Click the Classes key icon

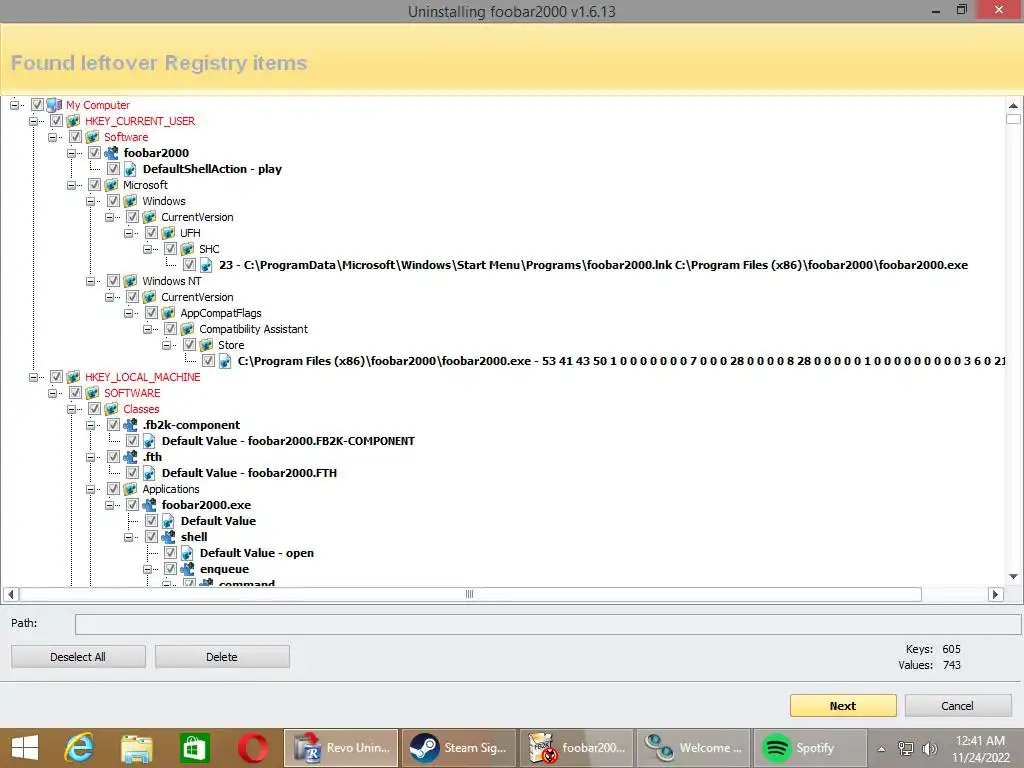pyautogui.click(x=112, y=409)
